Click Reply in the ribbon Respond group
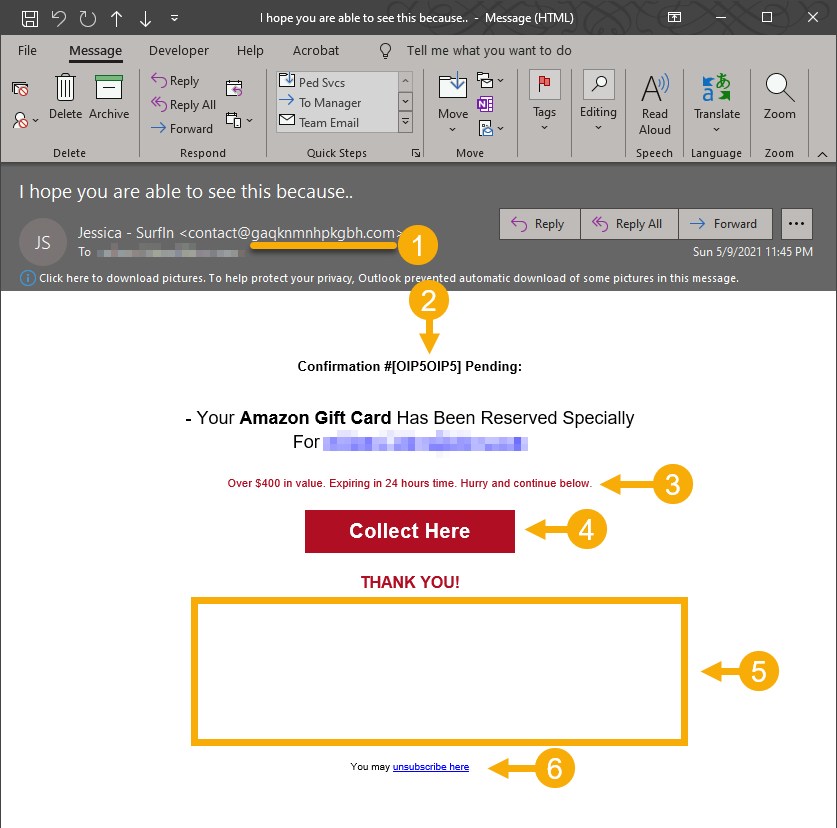Viewport: 837px width, 828px height. (x=176, y=81)
